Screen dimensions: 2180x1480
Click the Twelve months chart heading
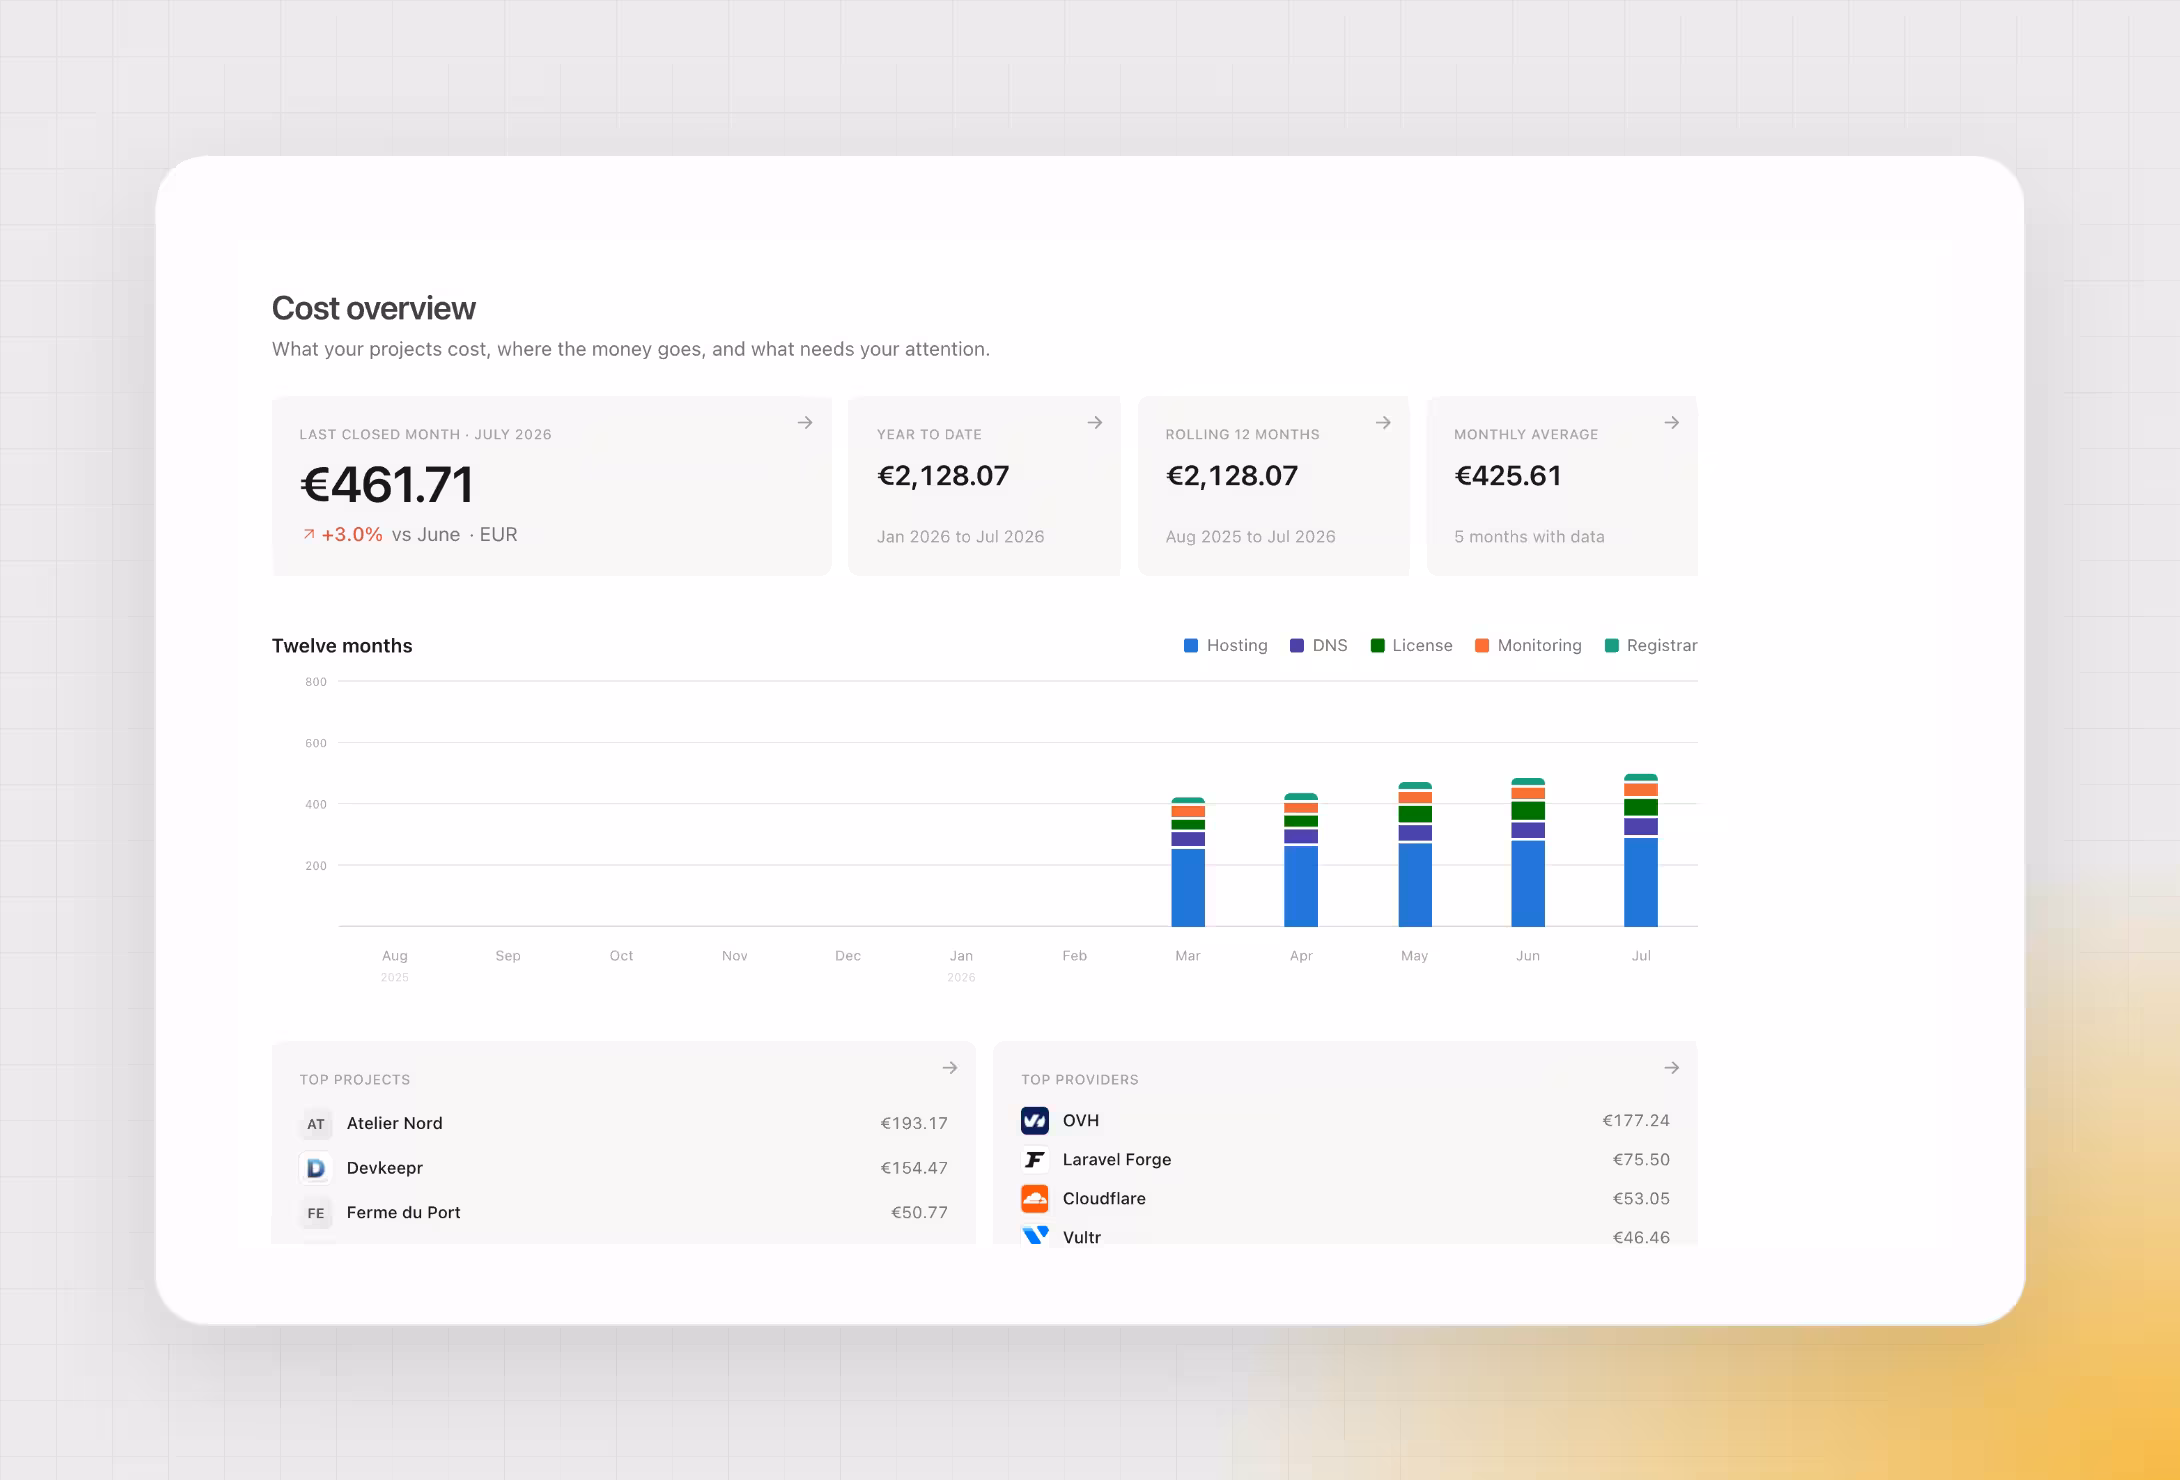[x=342, y=646]
